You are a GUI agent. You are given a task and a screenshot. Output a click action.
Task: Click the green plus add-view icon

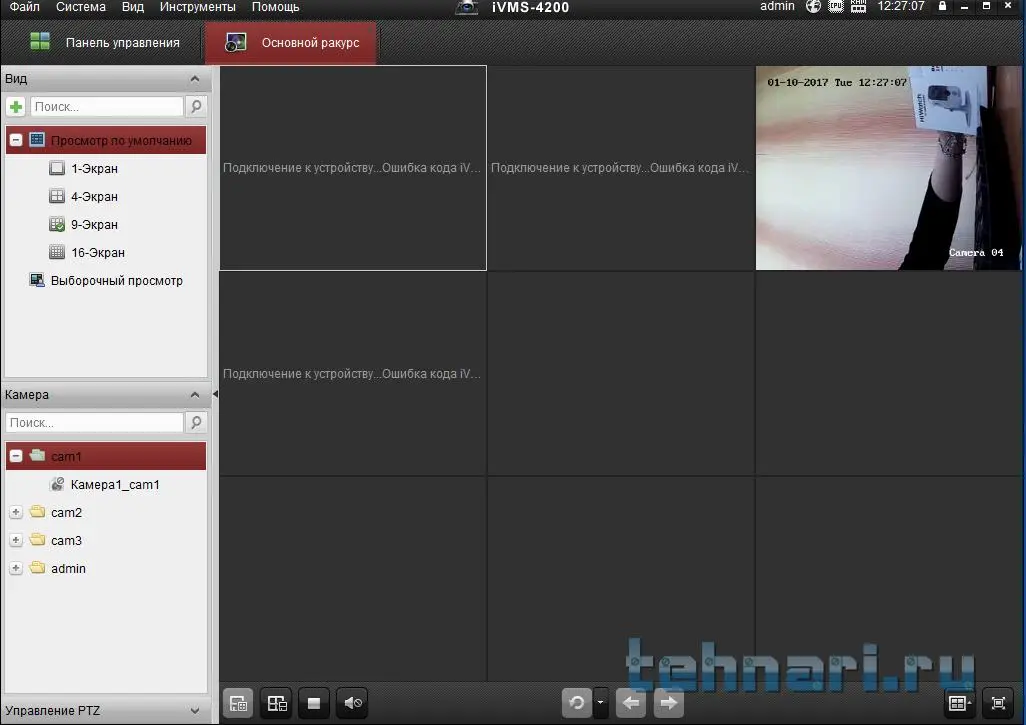(16, 107)
